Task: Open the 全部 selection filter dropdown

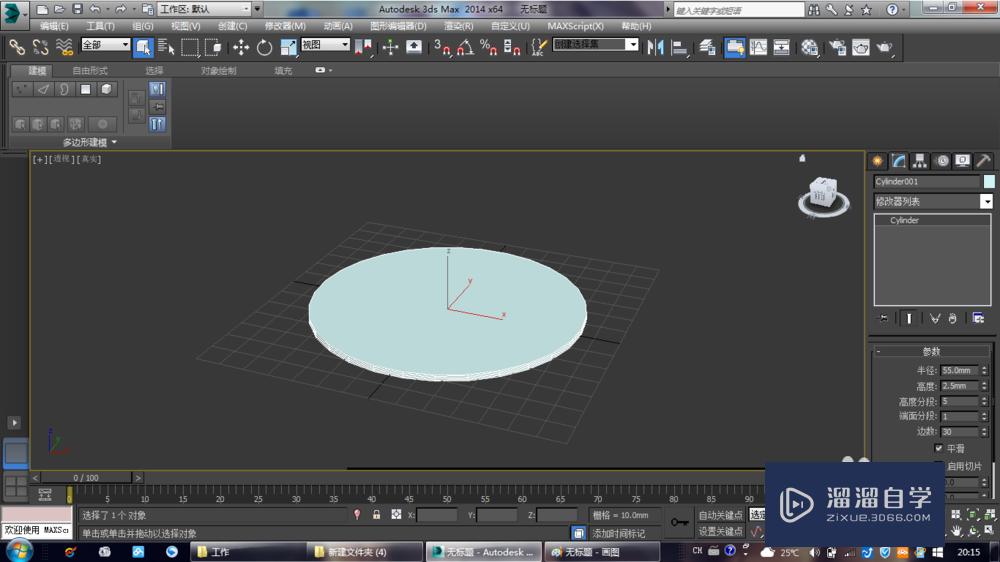Action: click(106, 45)
